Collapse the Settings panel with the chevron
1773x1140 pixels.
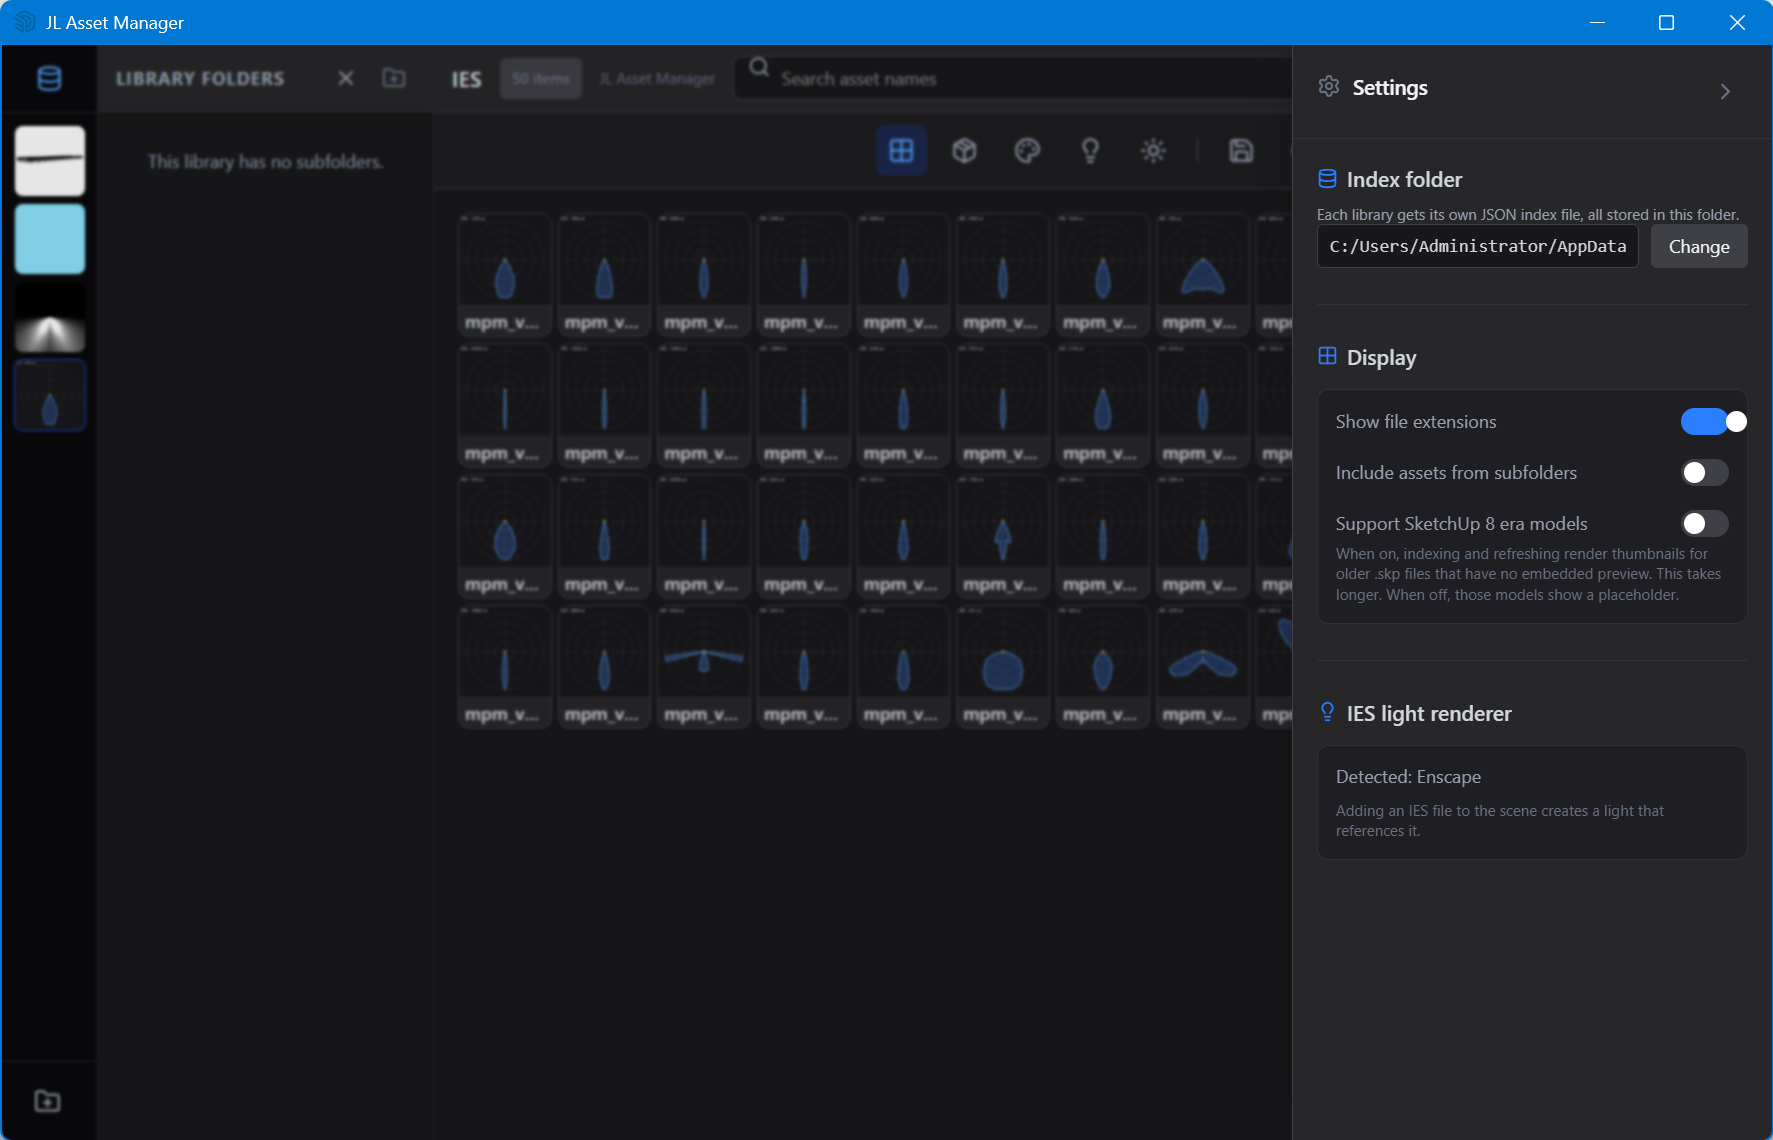(1725, 91)
